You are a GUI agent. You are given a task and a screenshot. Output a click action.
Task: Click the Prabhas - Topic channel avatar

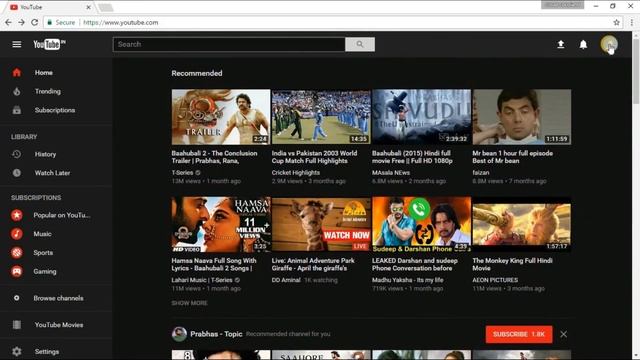[x=179, y=334]
